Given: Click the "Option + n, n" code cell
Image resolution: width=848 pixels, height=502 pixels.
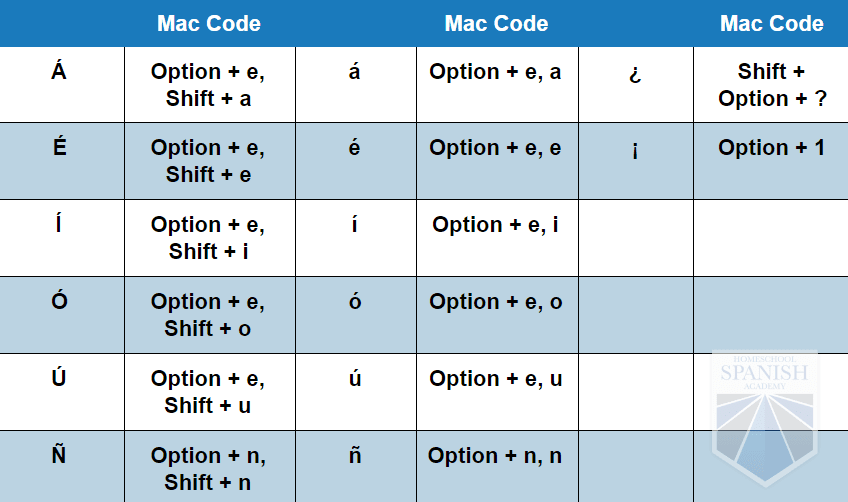Looking at the screenshot, I should pyautogui.click(x=495, y=456).
